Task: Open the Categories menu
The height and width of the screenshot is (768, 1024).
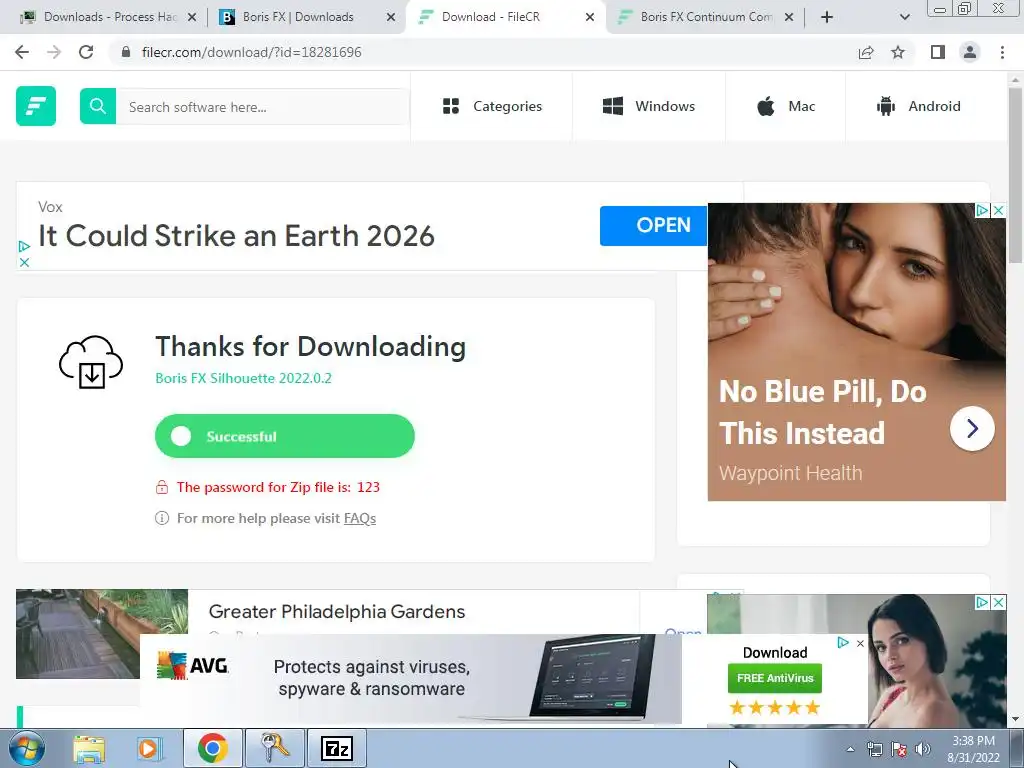Action: point(492,106)
